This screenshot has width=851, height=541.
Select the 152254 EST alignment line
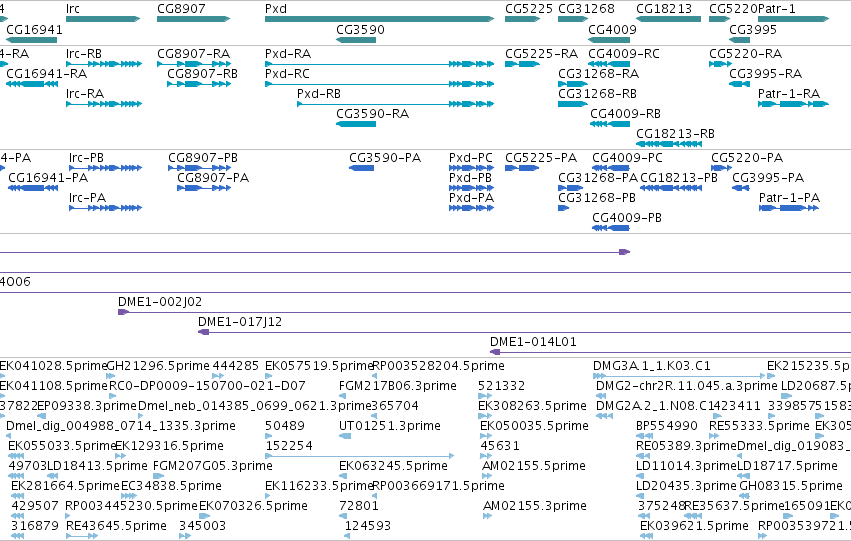pyautogui.click(x=359, y=456)
